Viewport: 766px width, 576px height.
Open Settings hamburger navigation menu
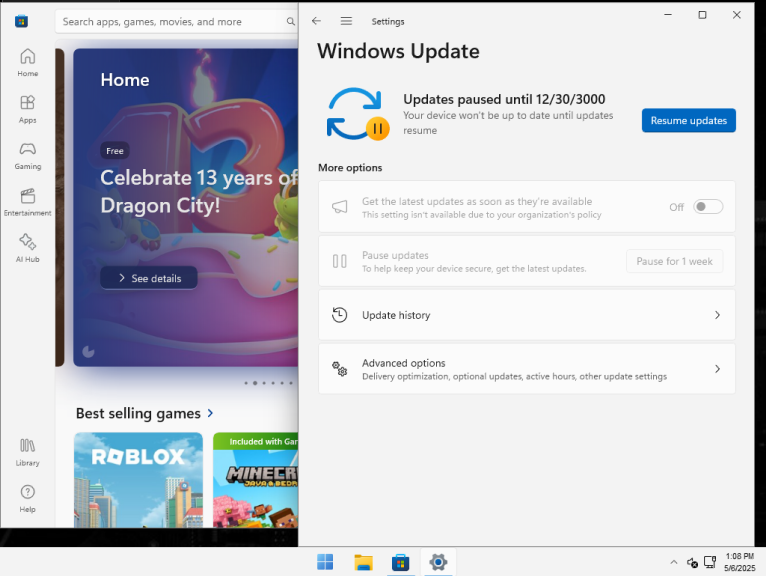tap(346, 21)
